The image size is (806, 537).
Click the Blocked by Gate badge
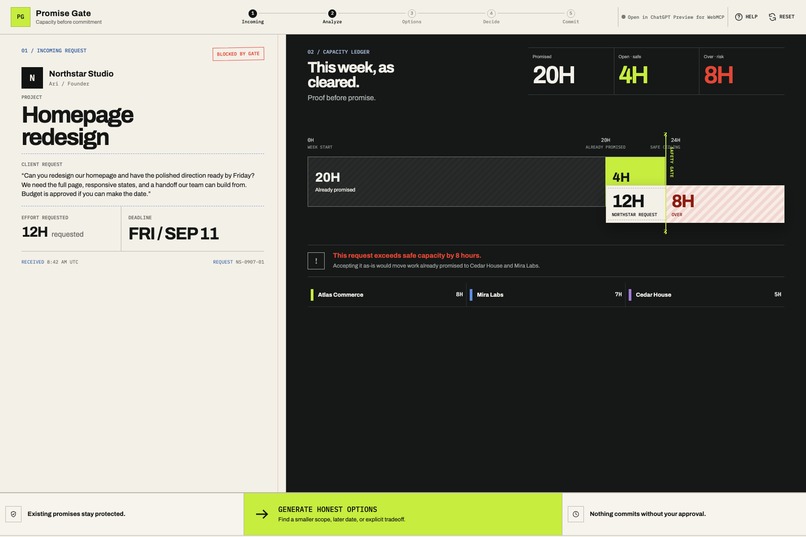238,54
